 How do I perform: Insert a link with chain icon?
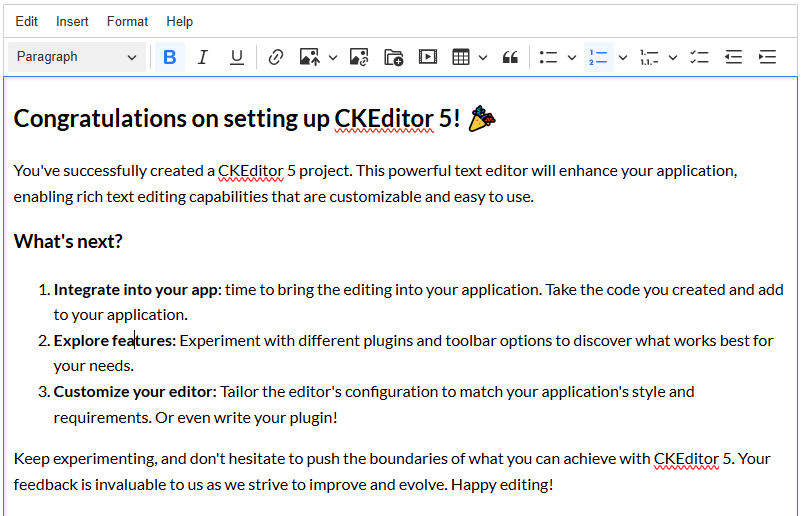[276, 57]
